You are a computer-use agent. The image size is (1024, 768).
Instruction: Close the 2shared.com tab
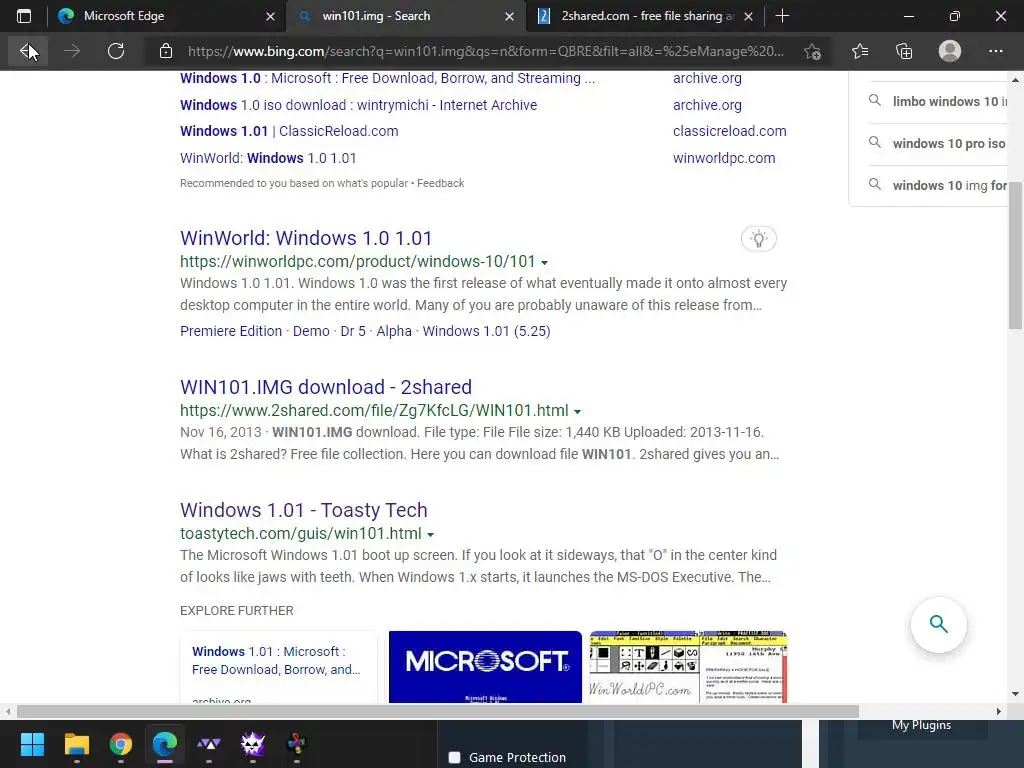pos(748,16)
